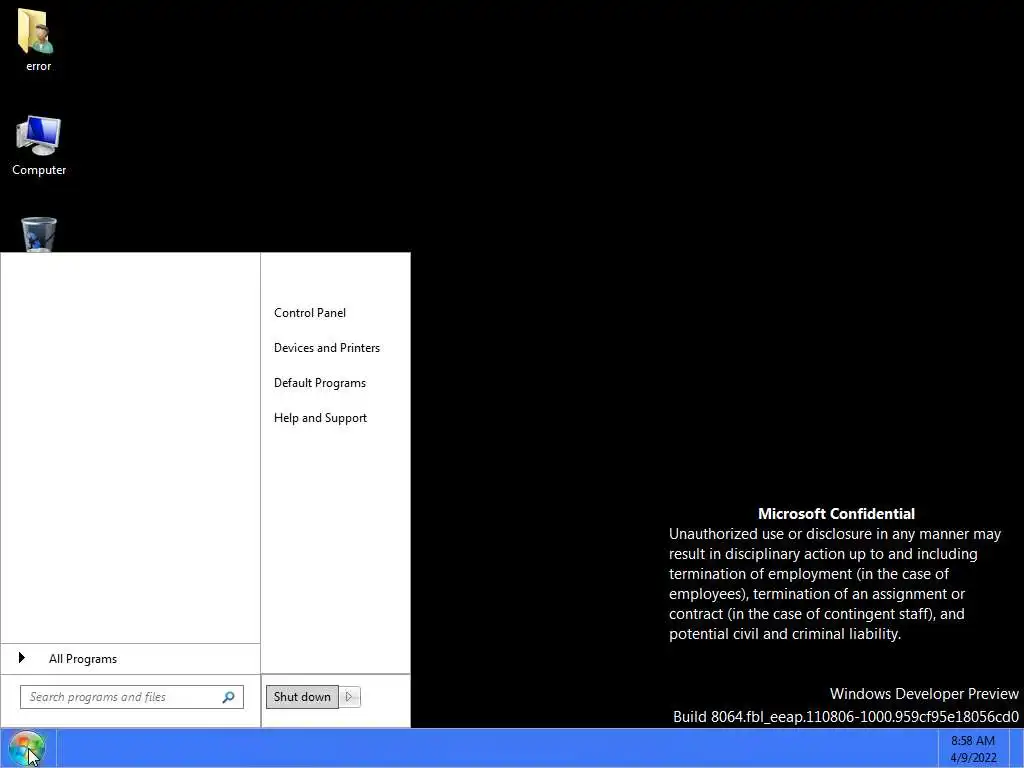This screenshot has width=1024, height=768.
Task: Open the shut down options arrow
Action: click(349, 697)
